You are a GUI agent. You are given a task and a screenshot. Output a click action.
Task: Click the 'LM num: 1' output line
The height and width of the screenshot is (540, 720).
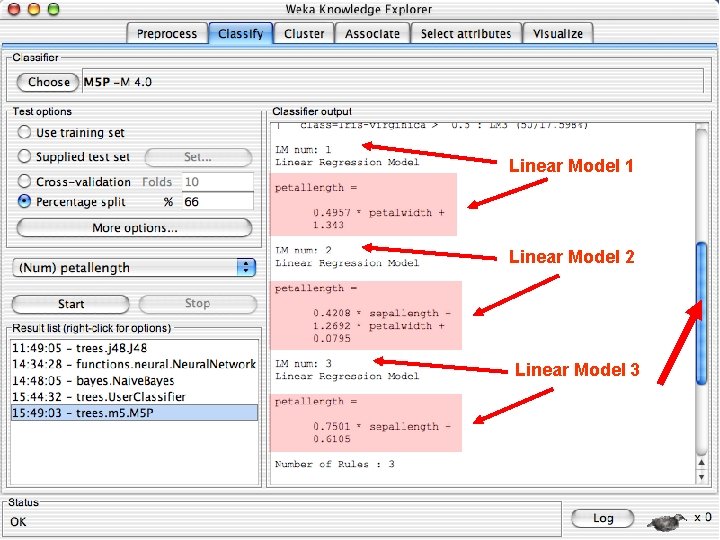(x=303, y=150)
